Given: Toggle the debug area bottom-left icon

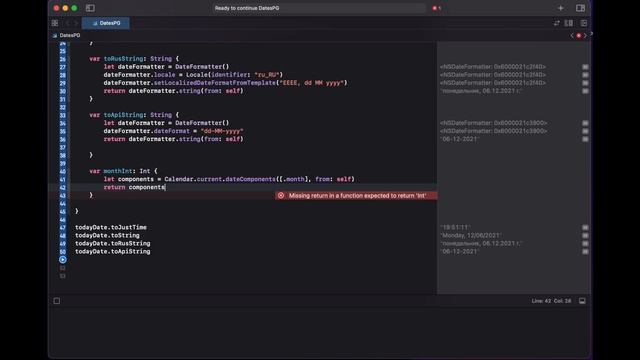Looking at the screenshot, I should point(57,301).
